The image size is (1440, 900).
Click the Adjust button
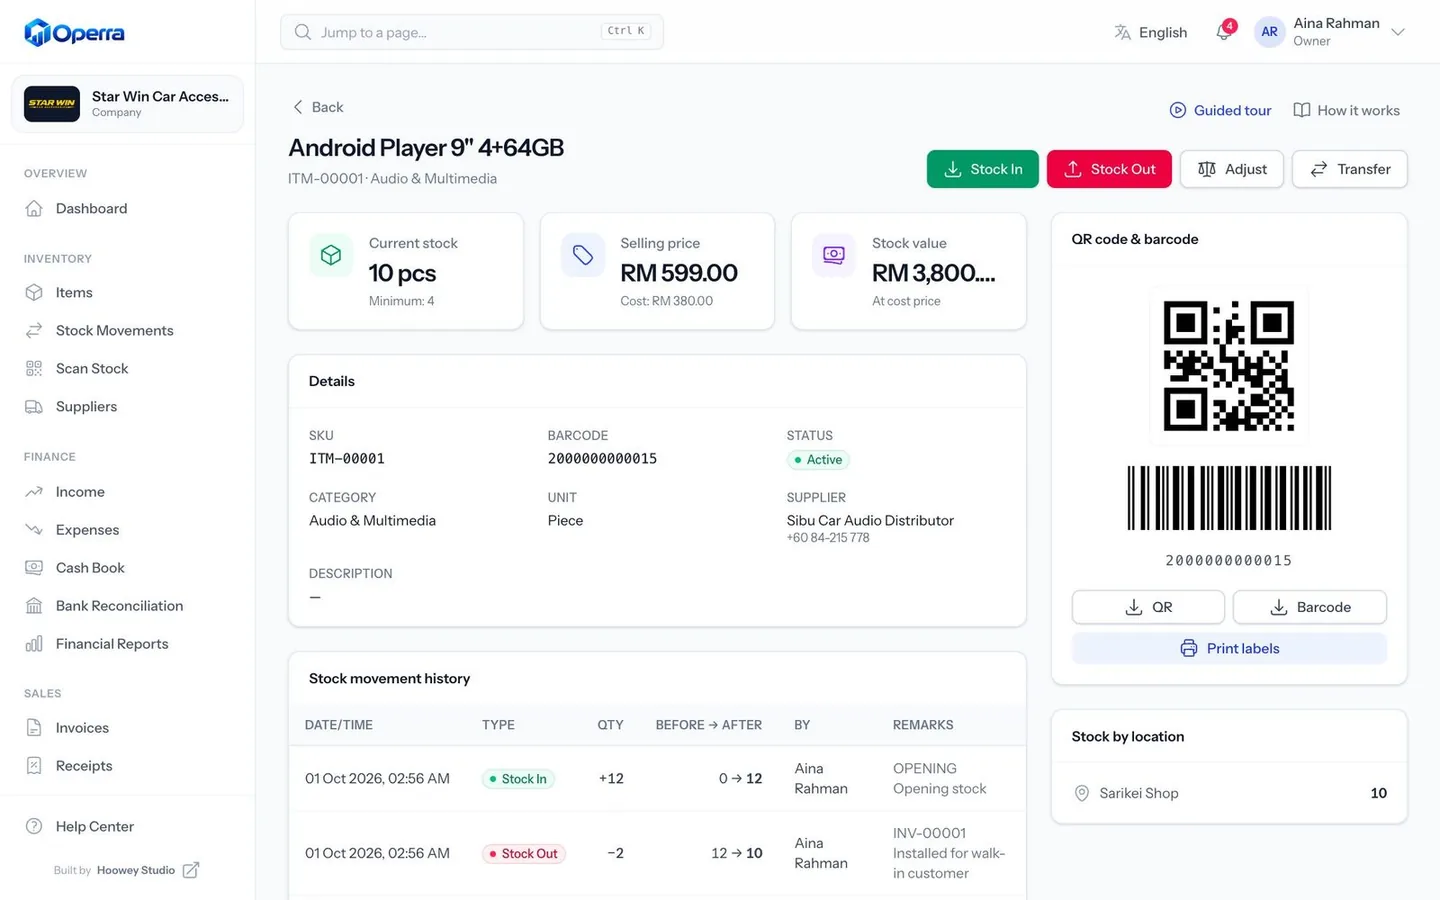(x=1231, y=169)
